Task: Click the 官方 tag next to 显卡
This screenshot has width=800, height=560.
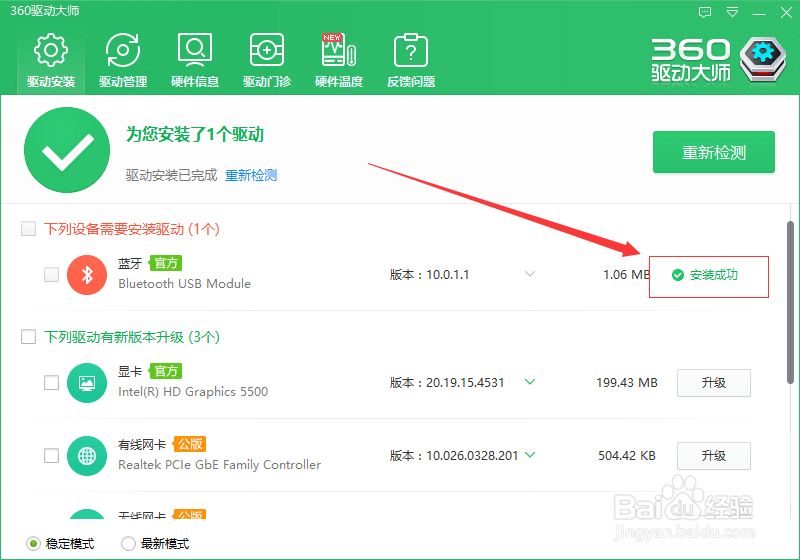Action: coord(166,371)
